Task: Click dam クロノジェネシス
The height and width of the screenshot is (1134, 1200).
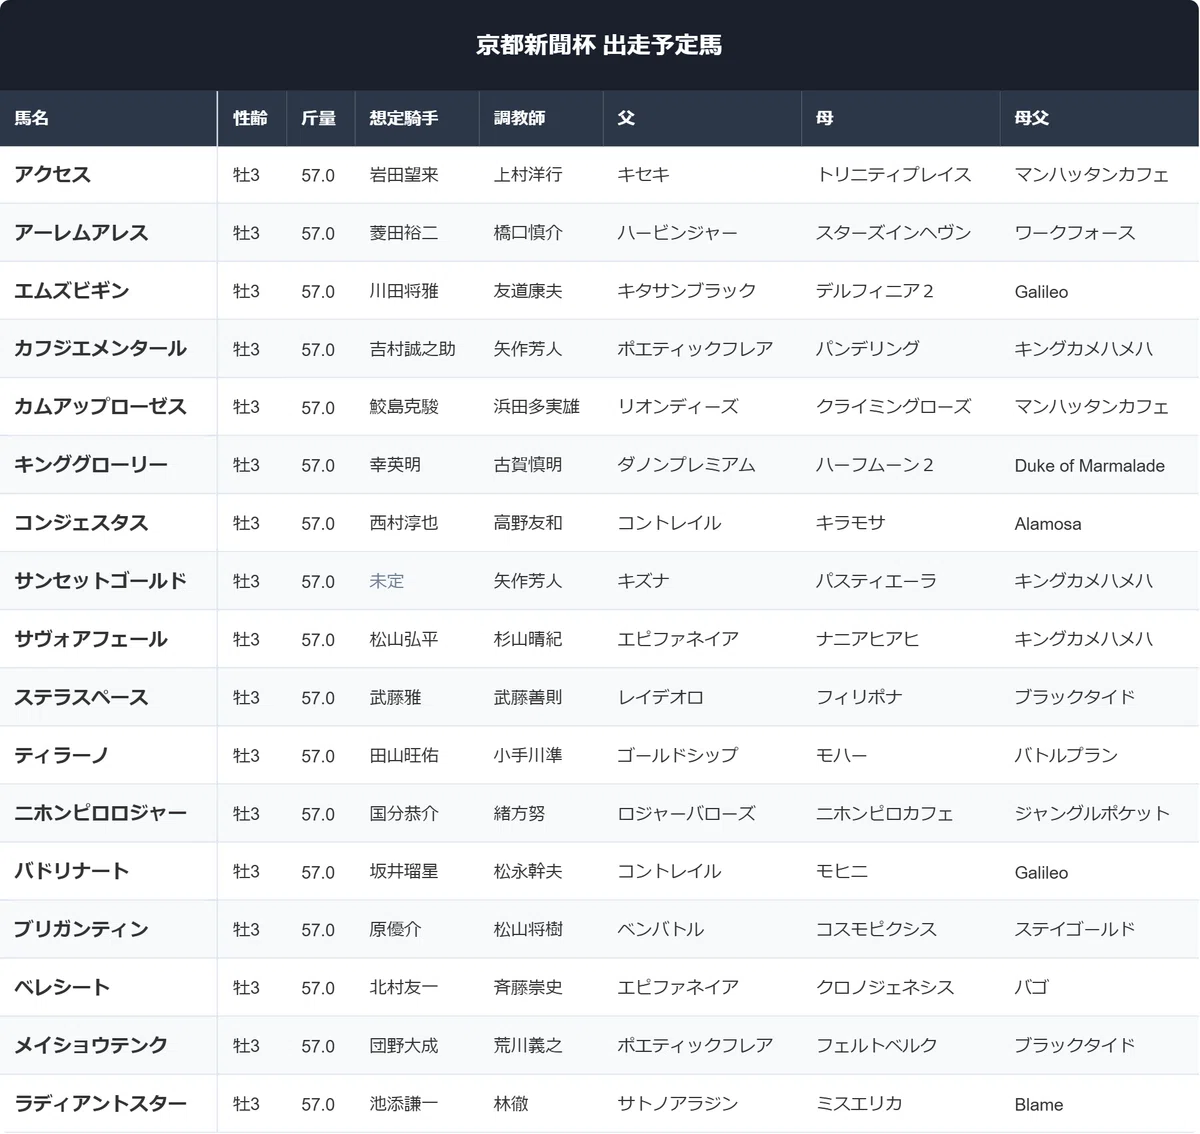Action: pos(885,987)
